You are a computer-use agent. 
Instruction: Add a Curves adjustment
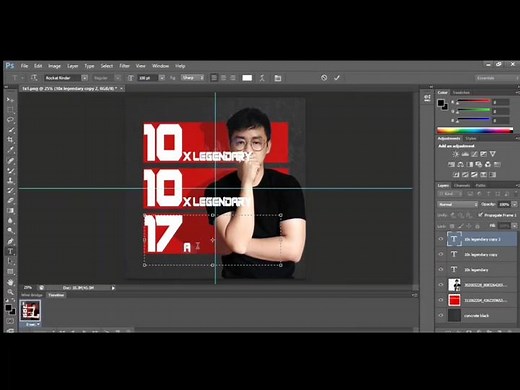[x=474, y=154]
